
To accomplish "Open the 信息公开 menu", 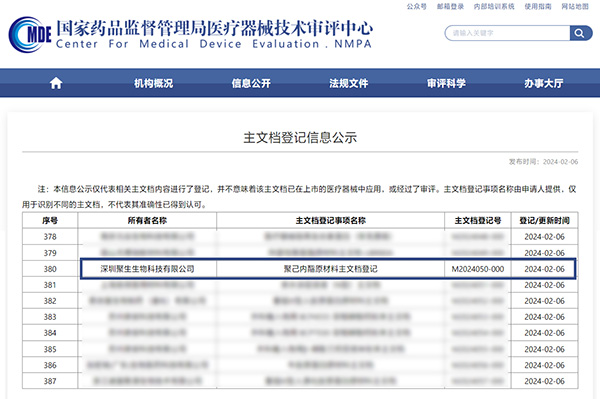I will (251, 83).
